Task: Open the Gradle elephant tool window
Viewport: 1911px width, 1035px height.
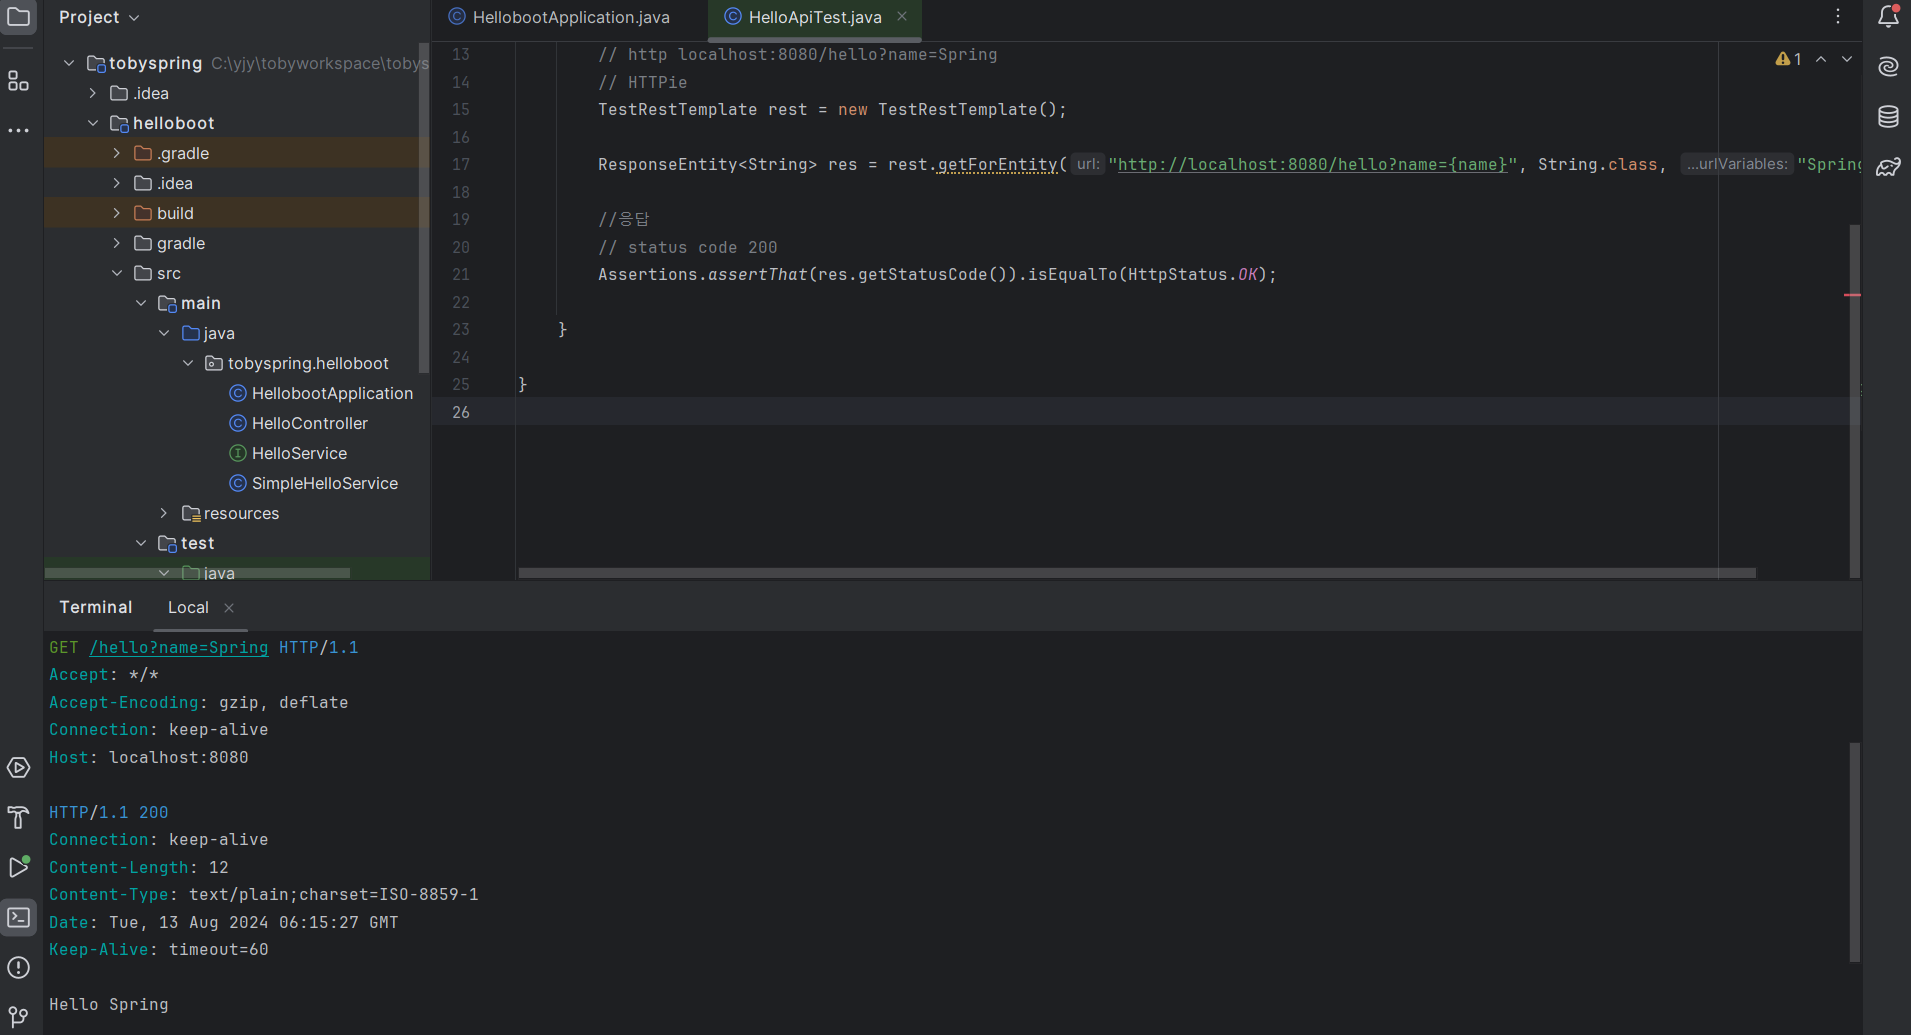Action: click(x=1888, y=167)
